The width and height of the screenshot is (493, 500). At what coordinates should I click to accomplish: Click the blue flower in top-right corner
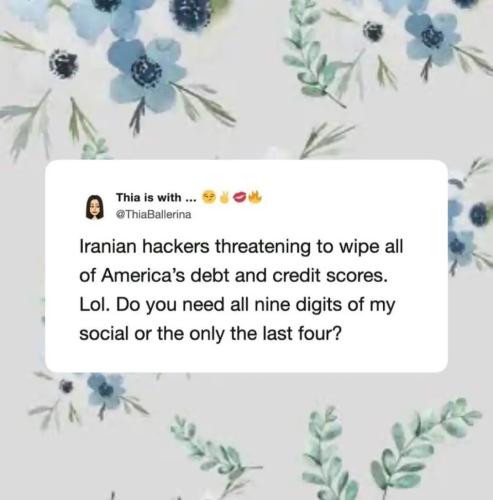pyautogui.click(x=433, y=37)
